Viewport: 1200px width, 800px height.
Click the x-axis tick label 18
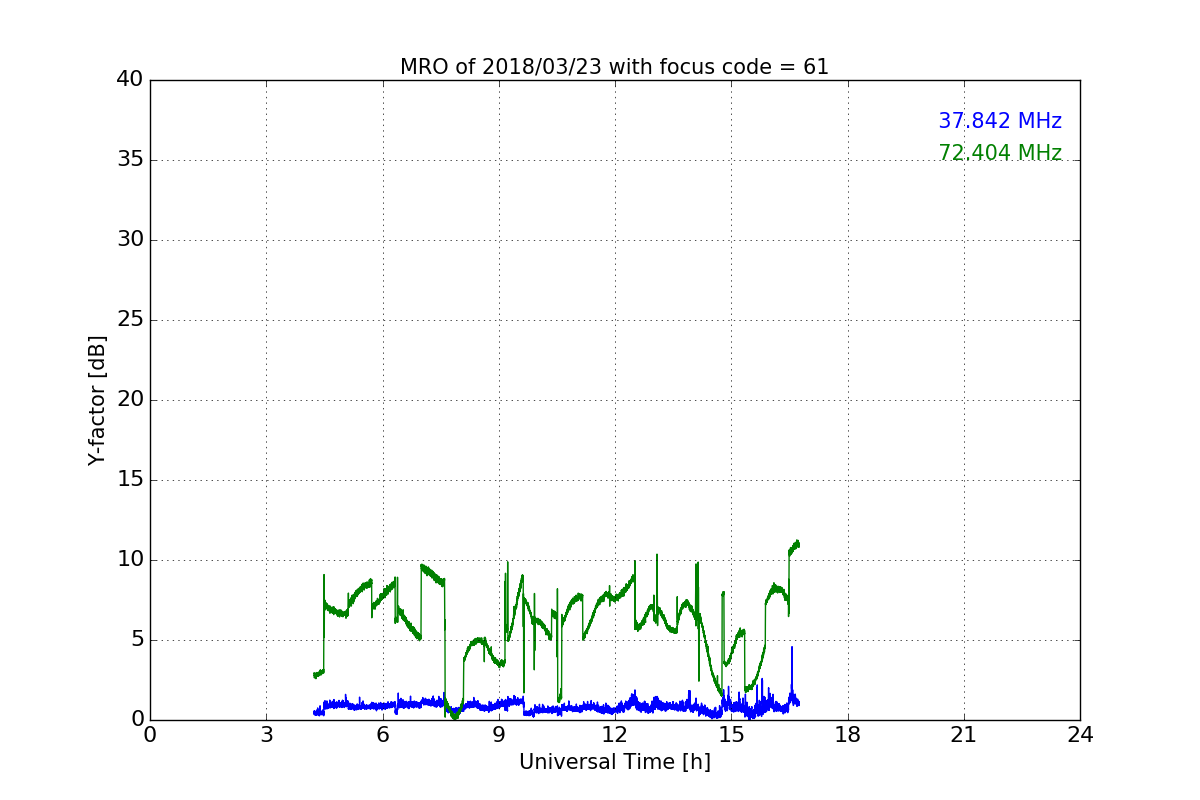pos(847,735)
